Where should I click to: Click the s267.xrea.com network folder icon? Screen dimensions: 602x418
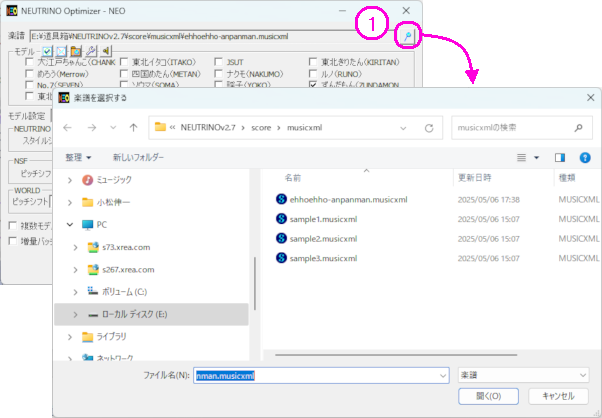[93, 269]
